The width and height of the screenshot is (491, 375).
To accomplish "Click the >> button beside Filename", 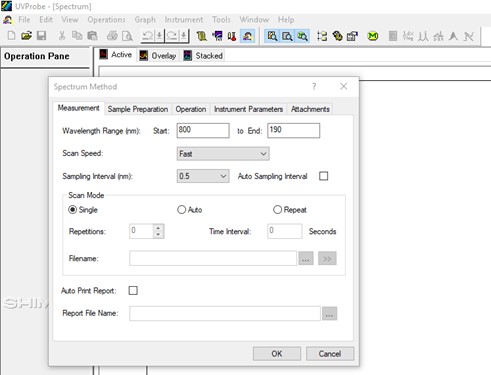I will point(327,258).
